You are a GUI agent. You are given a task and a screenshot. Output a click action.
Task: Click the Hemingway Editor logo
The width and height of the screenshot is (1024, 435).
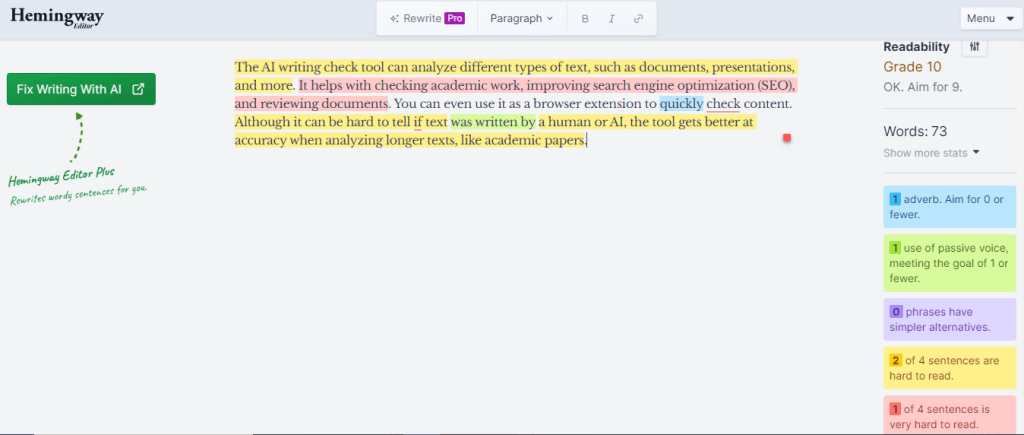pos(57,18)
